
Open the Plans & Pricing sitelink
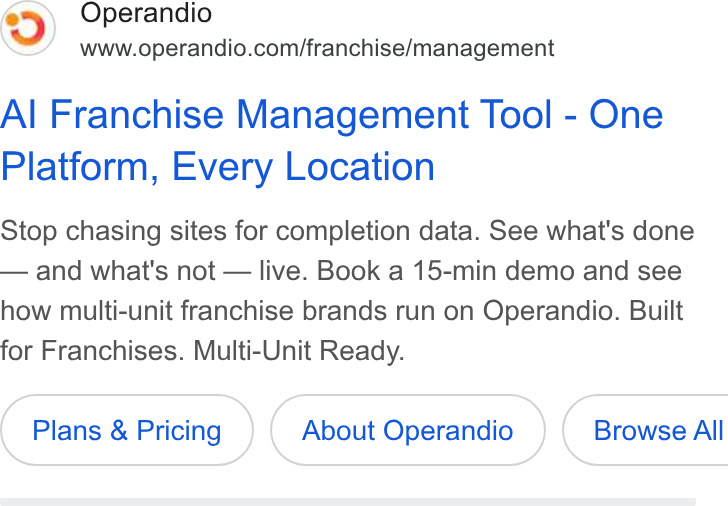point(127,430)
